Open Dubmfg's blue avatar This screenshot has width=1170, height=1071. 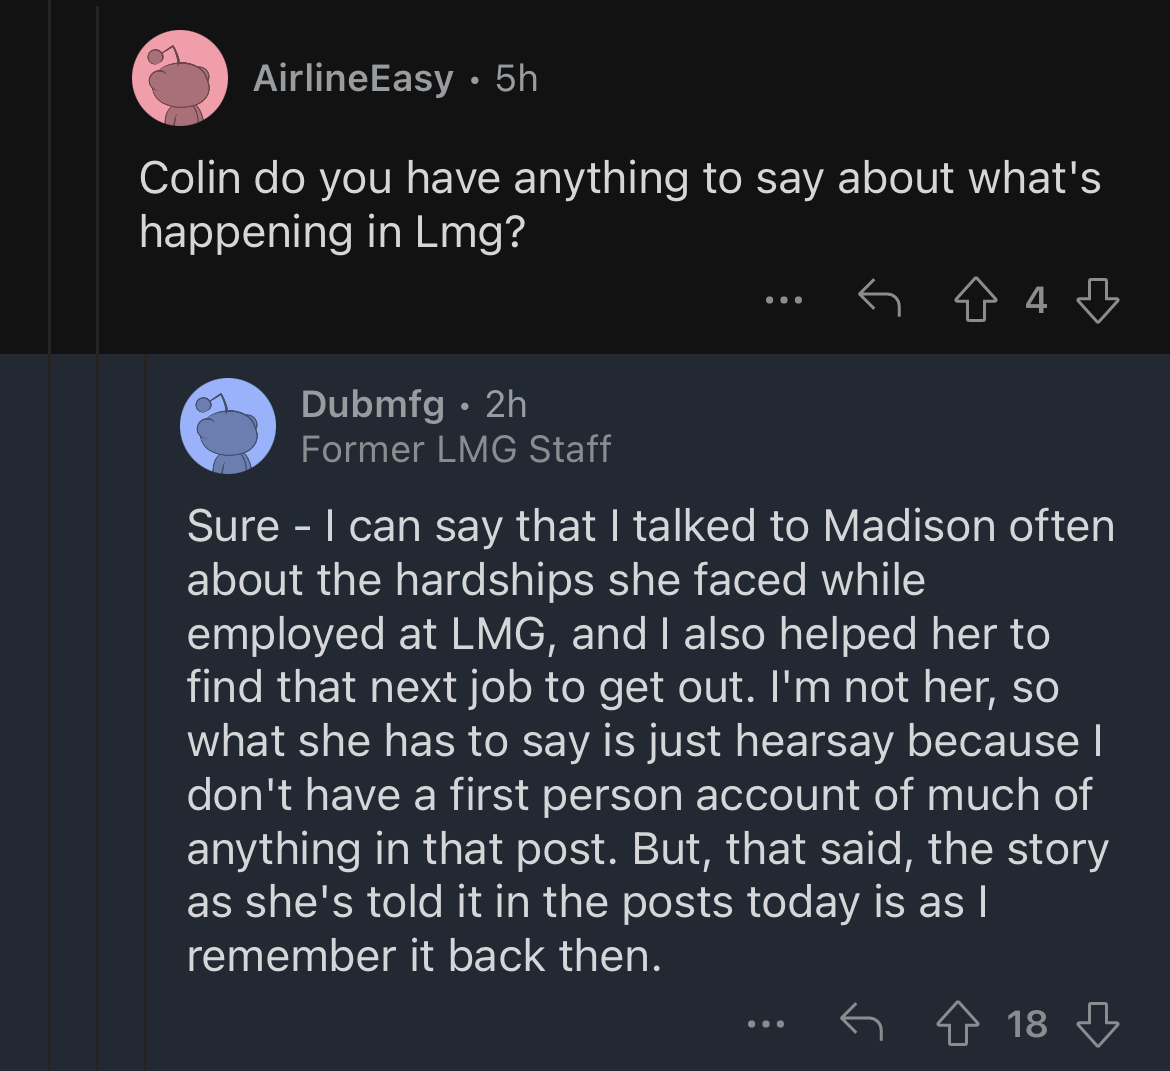pyautogui.click(x=228, y=425)
